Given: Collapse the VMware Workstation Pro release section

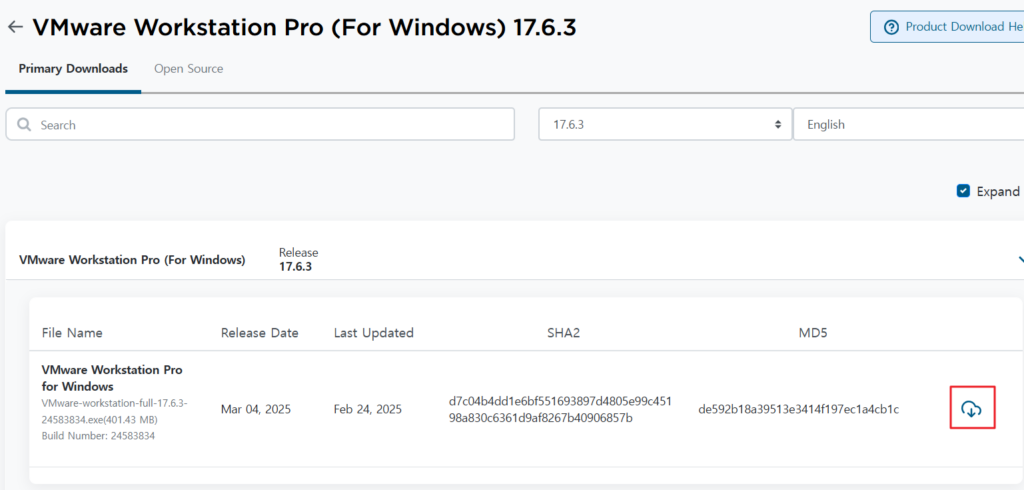Looking at the screenshot, I should pyautogui.click(x=1019, y=259).
